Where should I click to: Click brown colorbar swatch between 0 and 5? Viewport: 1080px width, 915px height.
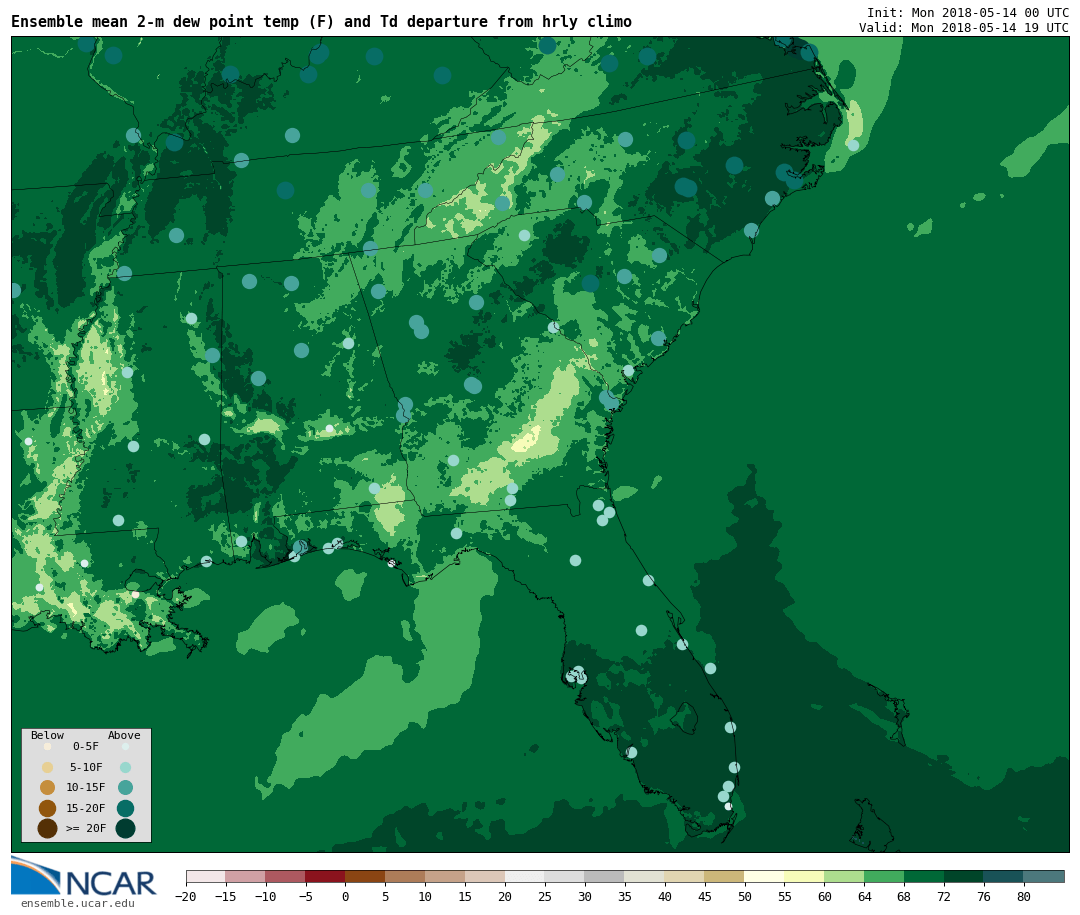[x=366, y=876]
